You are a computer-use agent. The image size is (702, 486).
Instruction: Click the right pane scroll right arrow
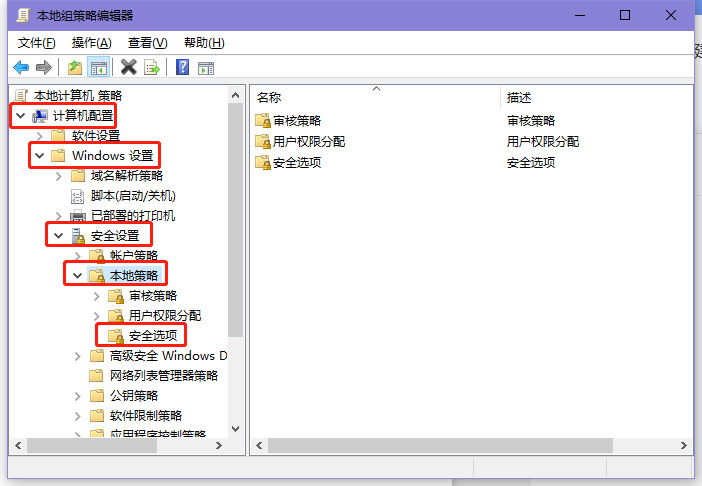coord(684,445)
